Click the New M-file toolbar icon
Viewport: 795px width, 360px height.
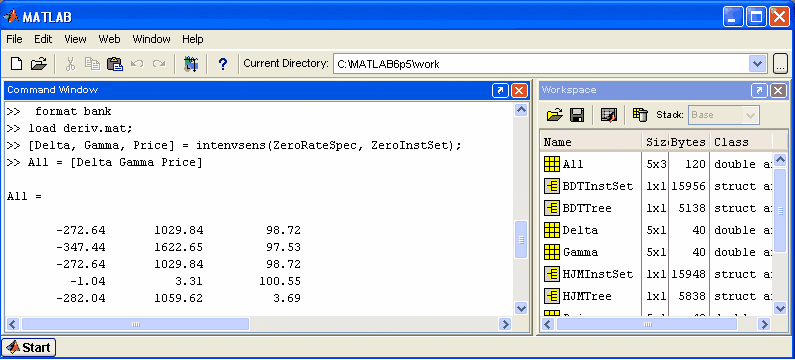click(x=17, y=64)
